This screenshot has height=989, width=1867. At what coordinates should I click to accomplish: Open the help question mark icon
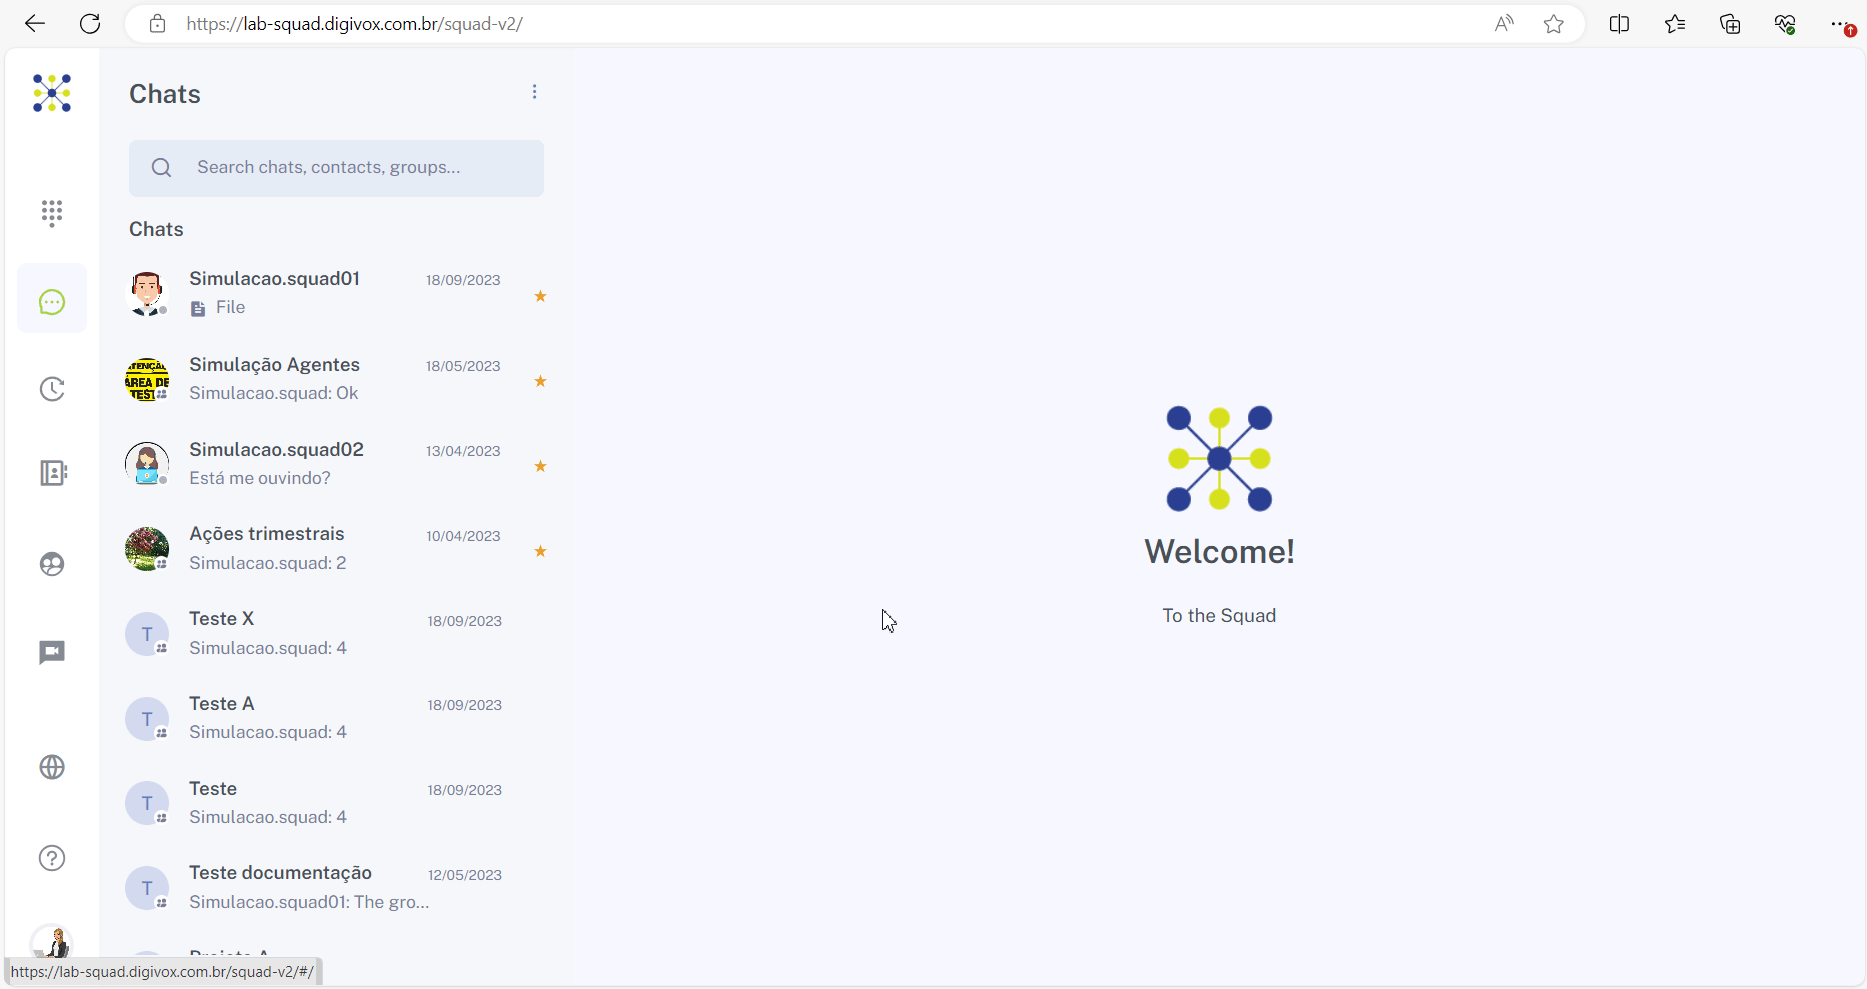(52, 858)
